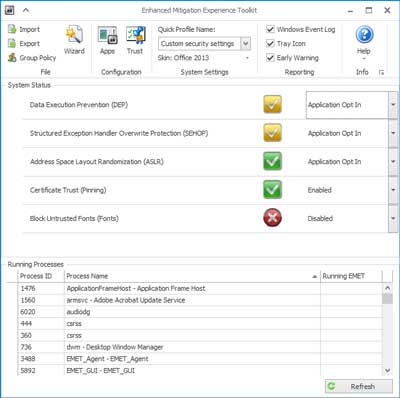Image resolution: width=400 pixels, height=398 pixels.
Task: Select the csrss row with ID 360
Action: click(200, 335)
